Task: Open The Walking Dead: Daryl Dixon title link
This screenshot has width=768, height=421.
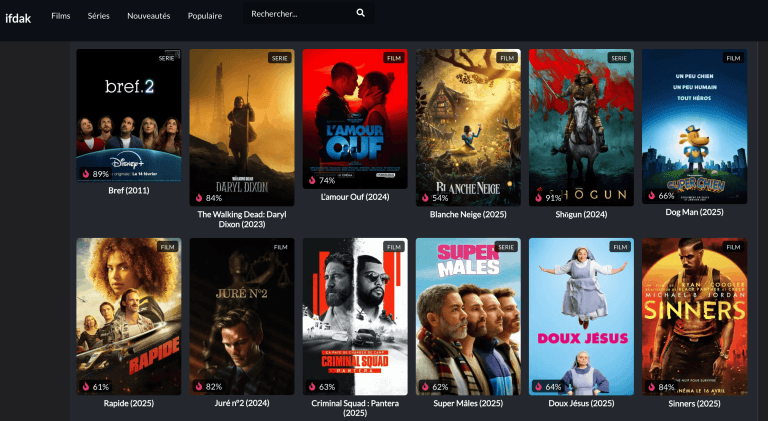Action: [x=242, y=219]
